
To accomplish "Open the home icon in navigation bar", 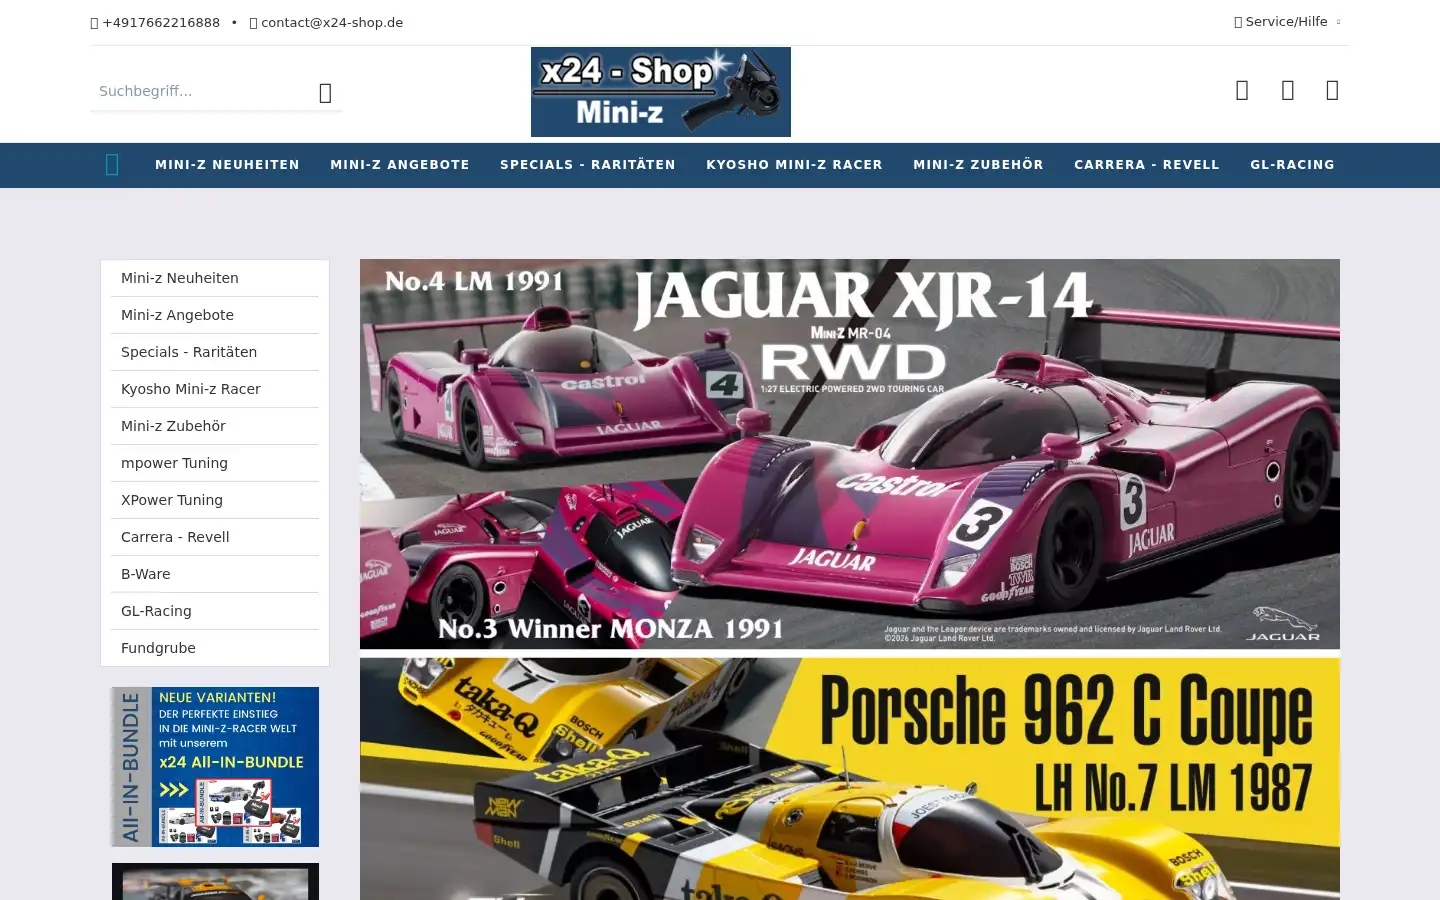I will tap(112, 165).
